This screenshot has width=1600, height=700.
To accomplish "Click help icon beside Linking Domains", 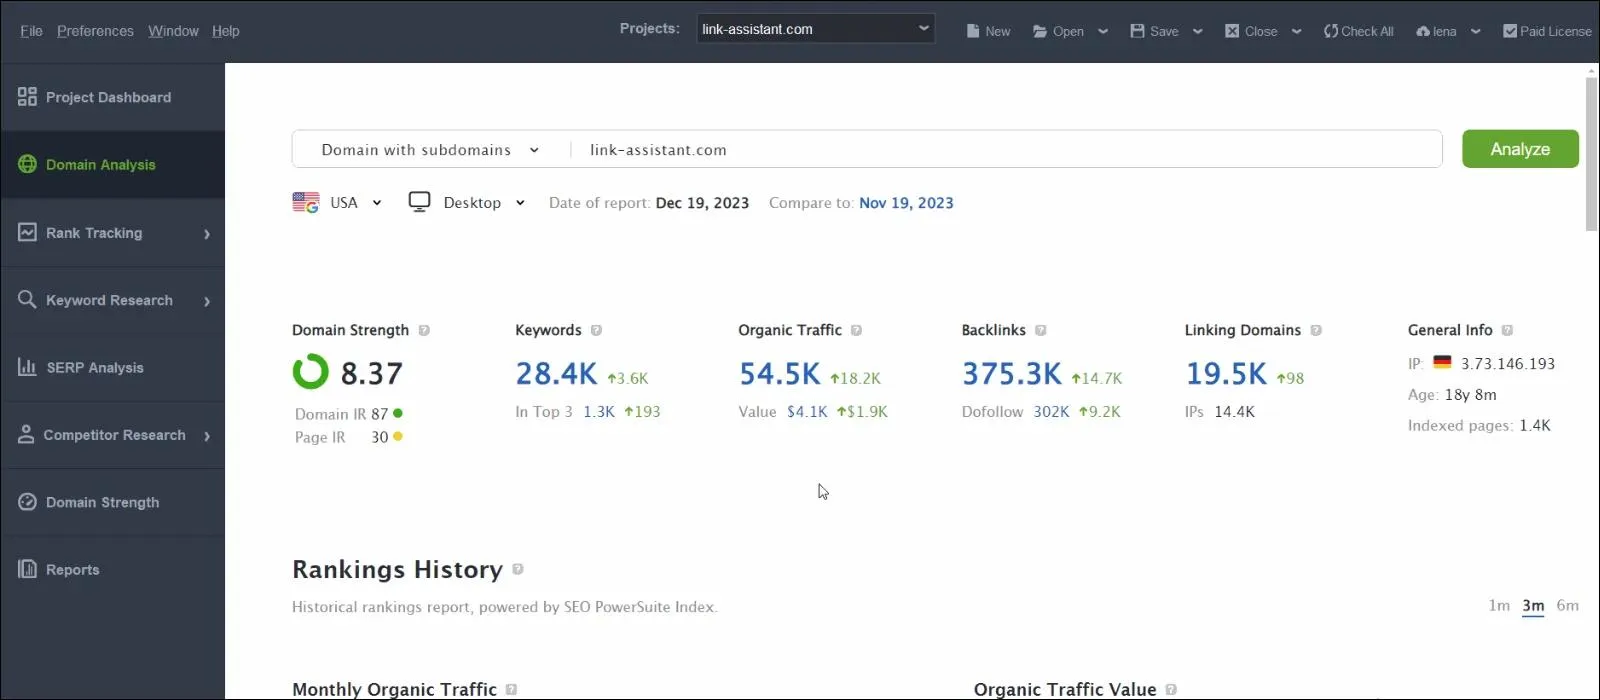I will point(1316,330).
